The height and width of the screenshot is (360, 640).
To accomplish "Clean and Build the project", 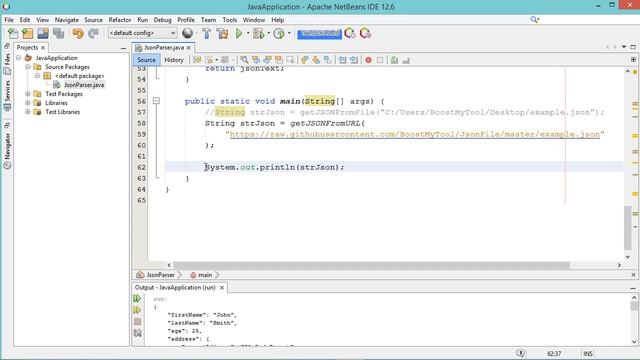I will point(222,33).
